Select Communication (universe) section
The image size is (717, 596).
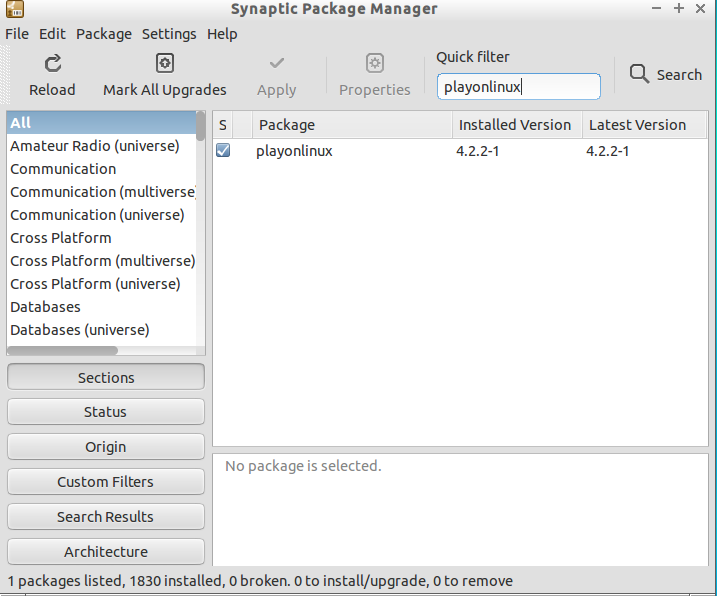[x=102, y=215]
